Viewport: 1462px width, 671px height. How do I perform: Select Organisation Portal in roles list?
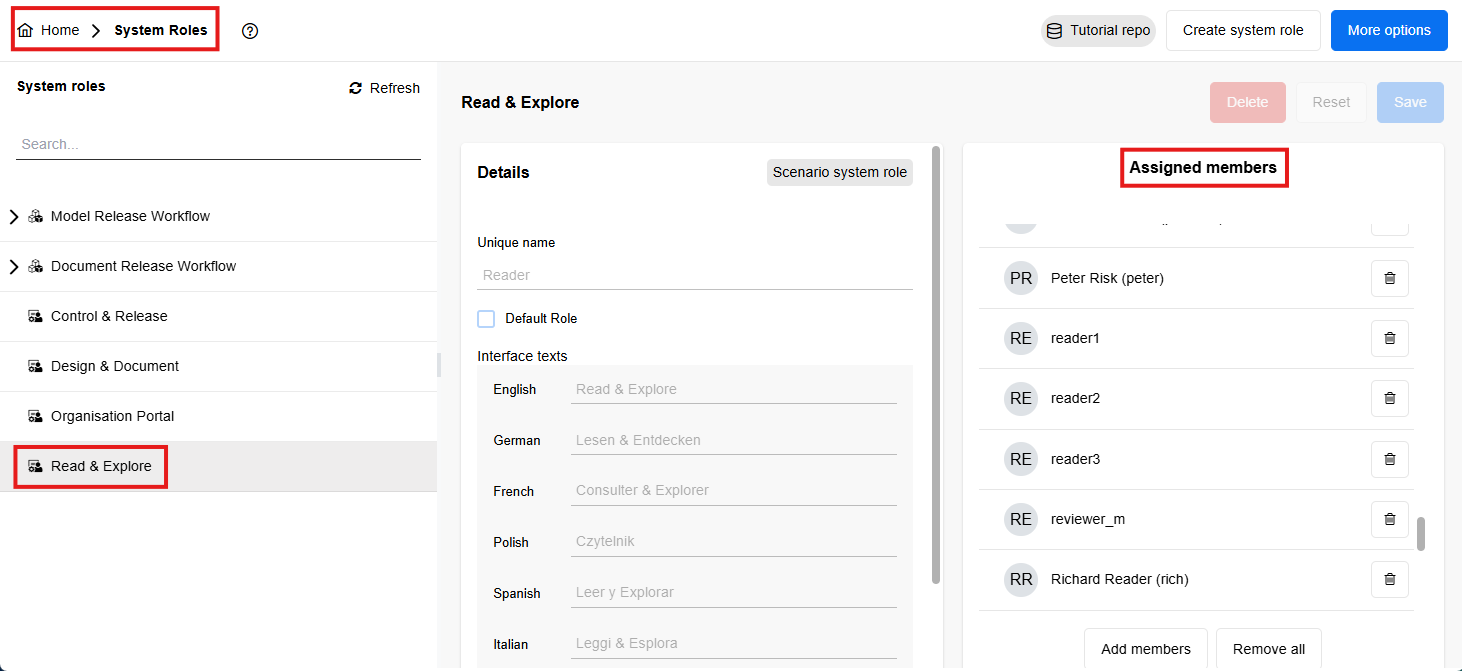(x=112, y=416)
